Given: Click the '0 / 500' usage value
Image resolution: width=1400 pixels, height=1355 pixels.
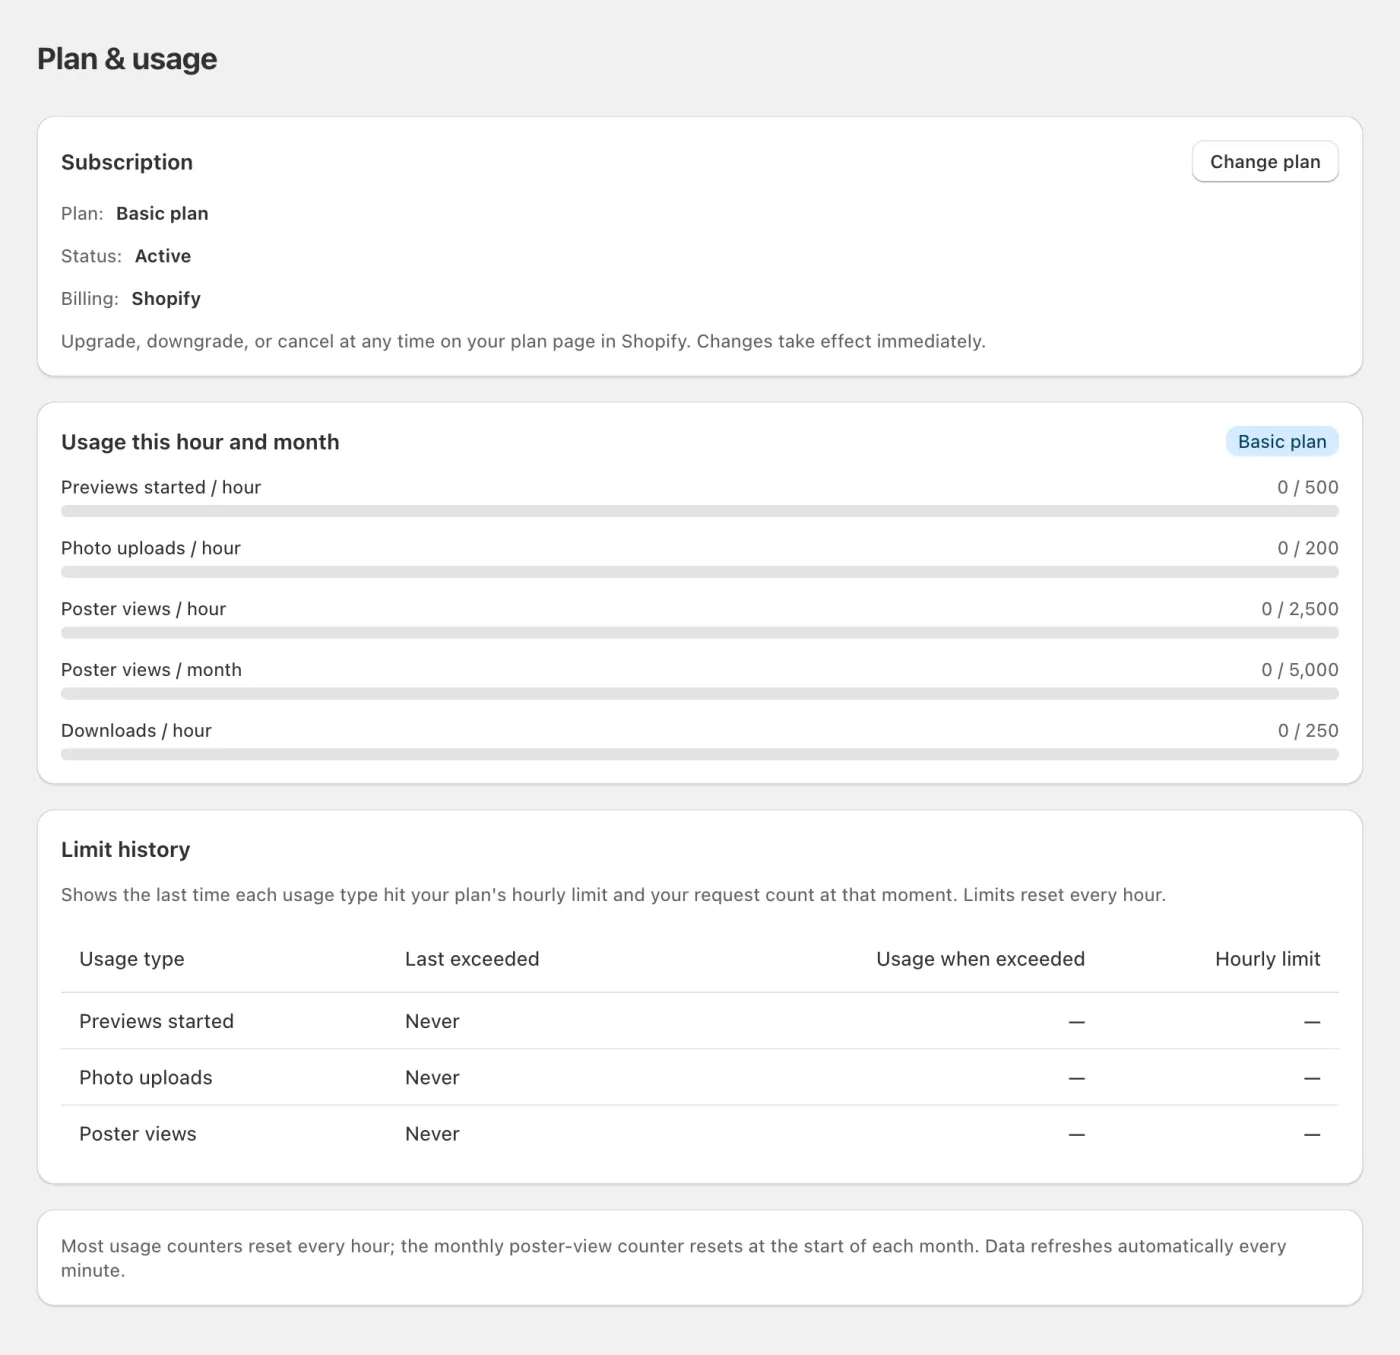Looking at the screenshot, I should (x=1308, y=487).
